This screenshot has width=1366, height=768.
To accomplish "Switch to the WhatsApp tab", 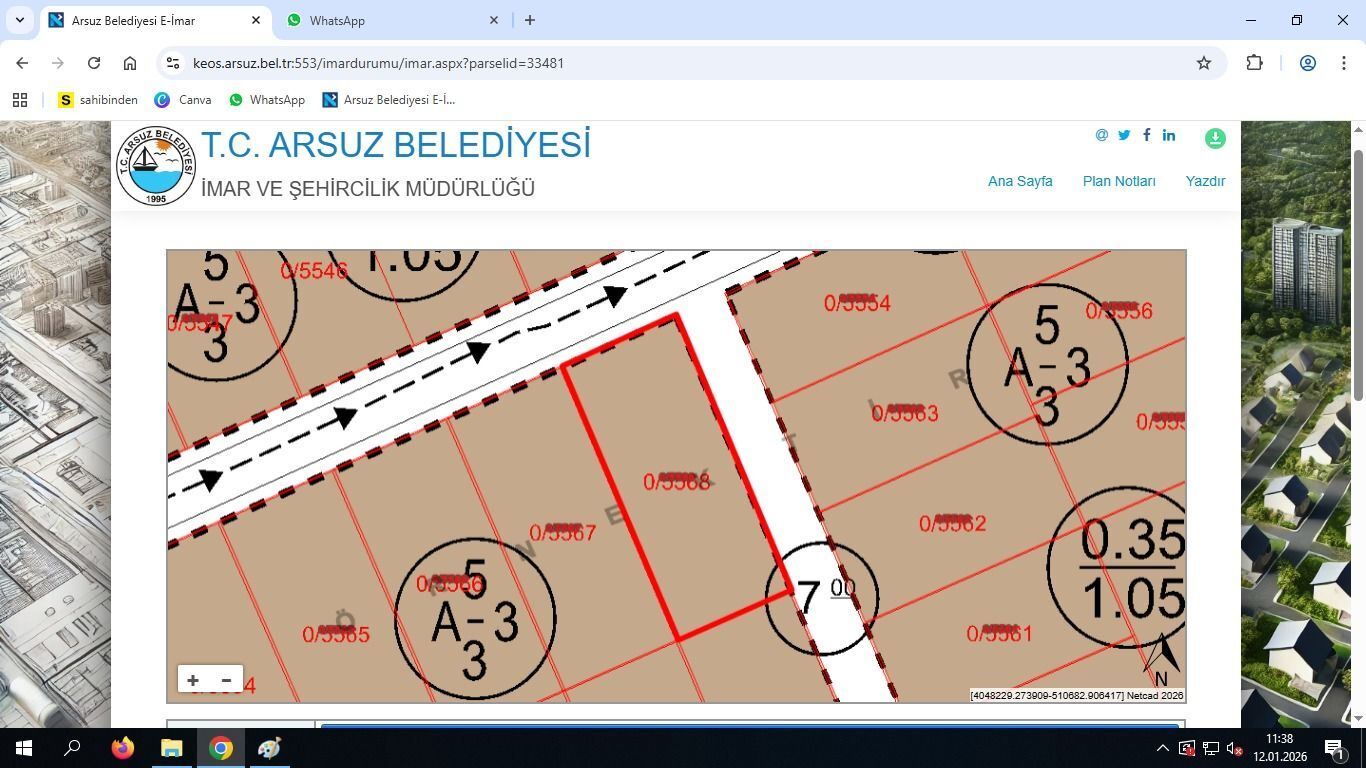I will click(x=392, y=20).
